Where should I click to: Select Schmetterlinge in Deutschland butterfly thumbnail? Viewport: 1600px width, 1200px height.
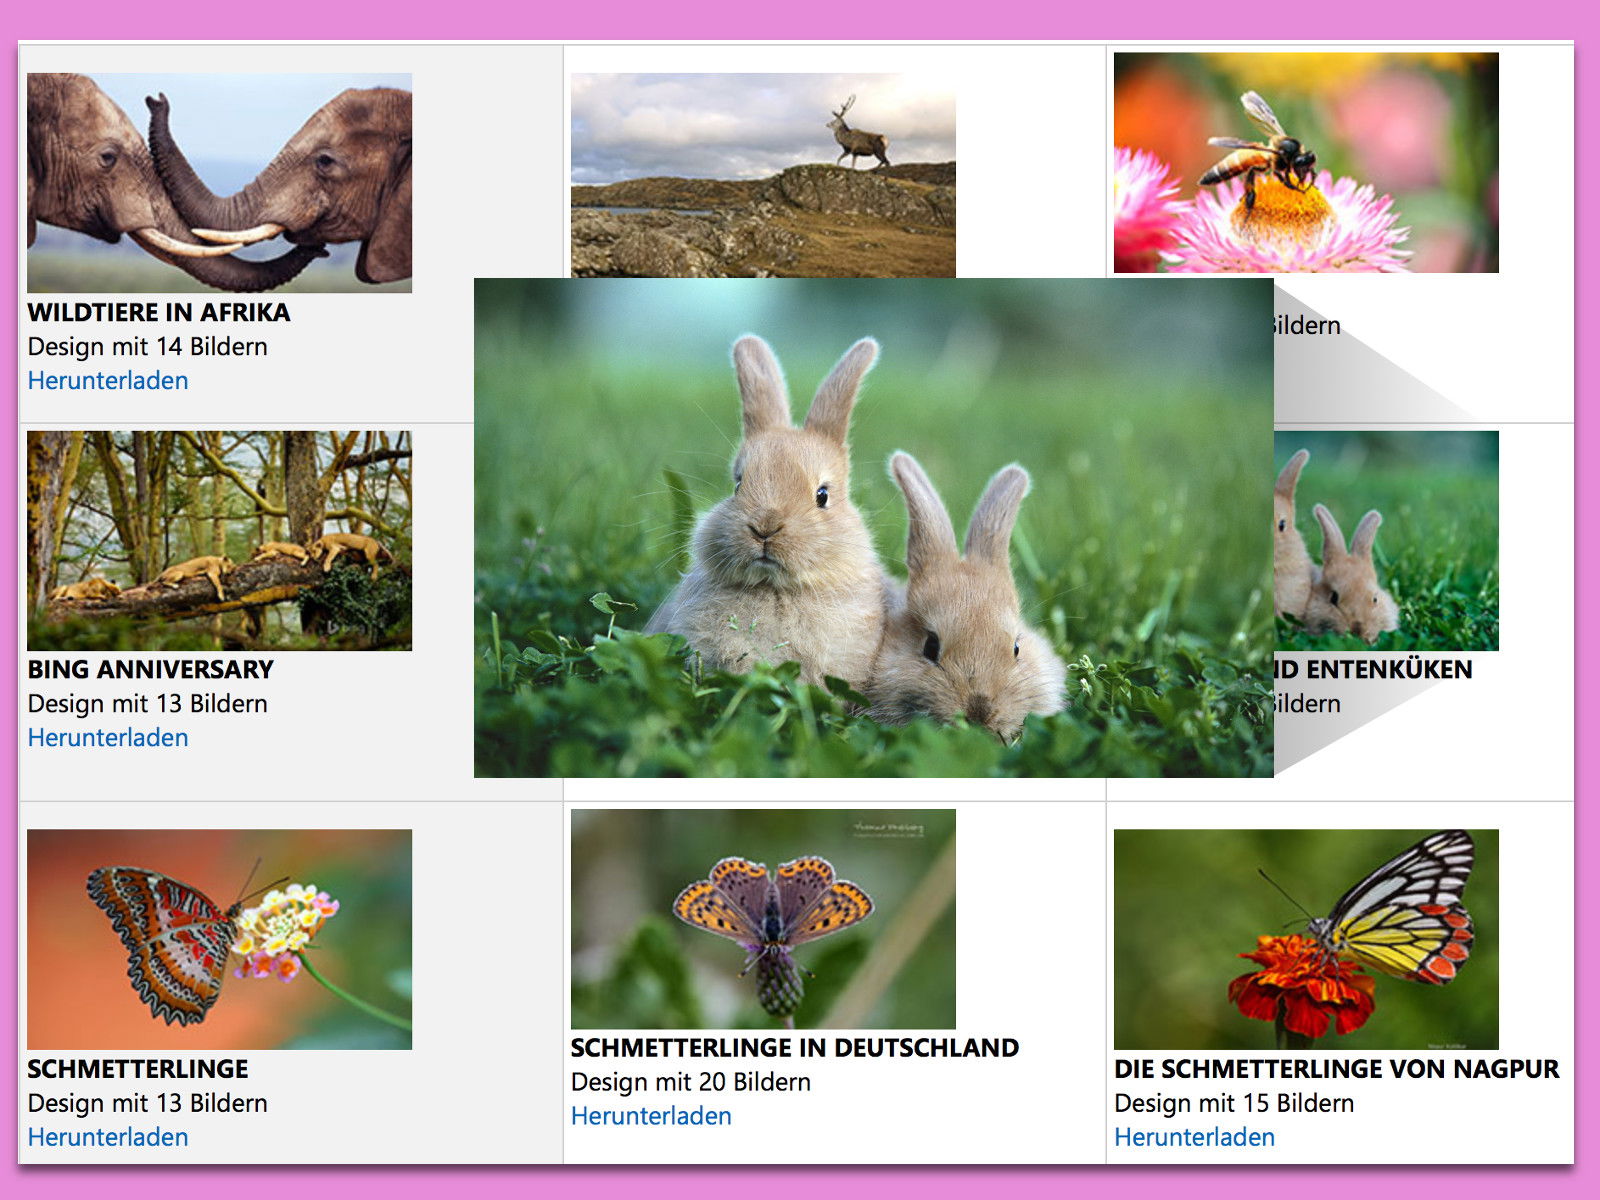(x=763, y=919)
